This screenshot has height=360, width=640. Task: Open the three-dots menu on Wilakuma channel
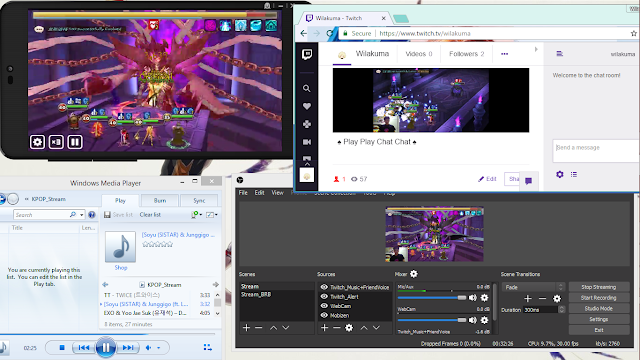pos(504,54)
